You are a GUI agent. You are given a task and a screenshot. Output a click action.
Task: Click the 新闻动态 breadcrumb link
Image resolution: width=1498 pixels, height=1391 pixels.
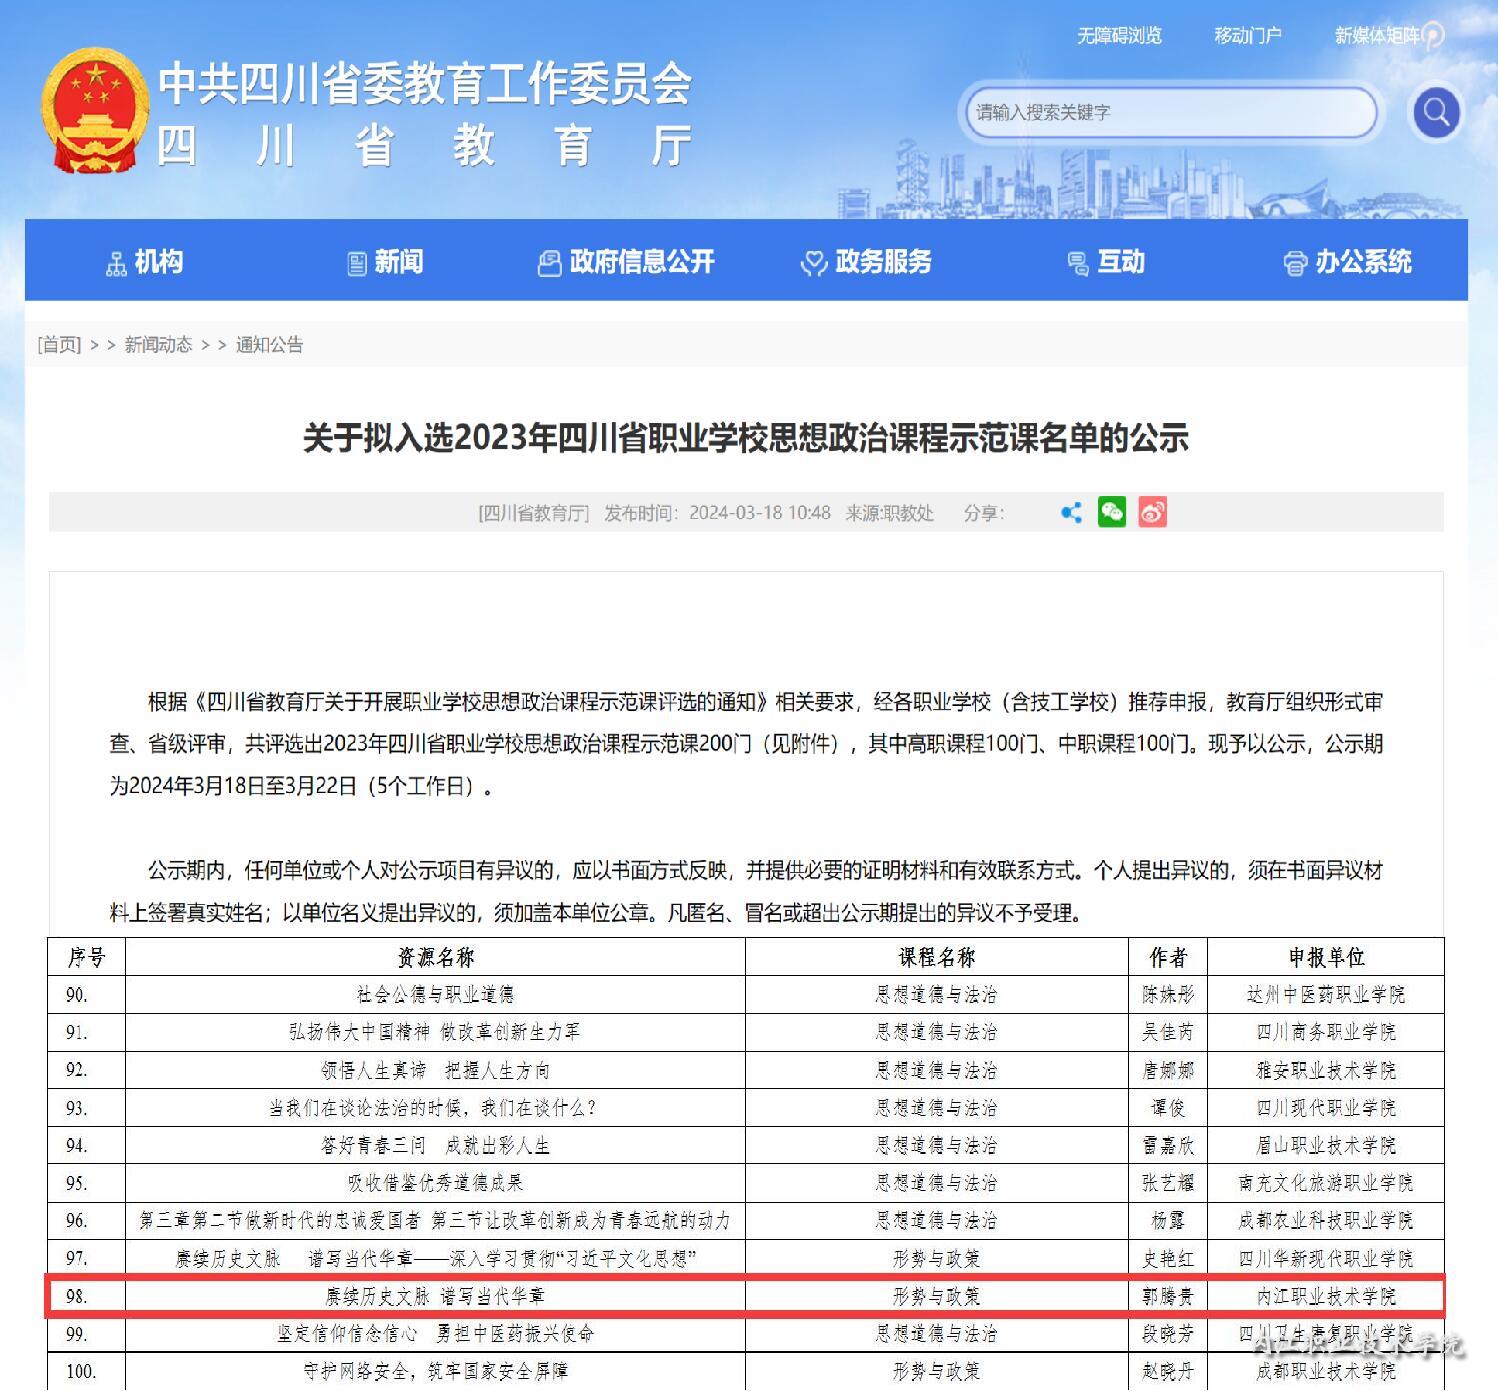tap(158, 345)
